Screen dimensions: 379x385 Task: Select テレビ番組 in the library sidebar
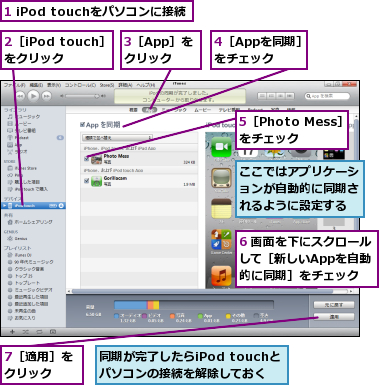pyautogui.click(x=22, y=131)
